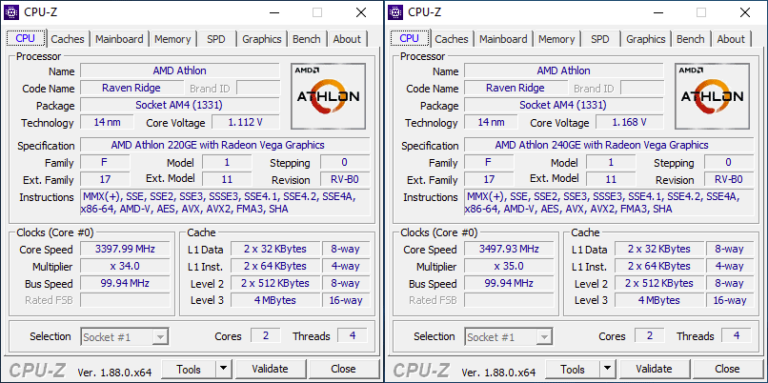The image size is (768, 383).
Task: Click Name field AMD Athlon in right window
Action: pyautogui.click(x=563, y=71)
